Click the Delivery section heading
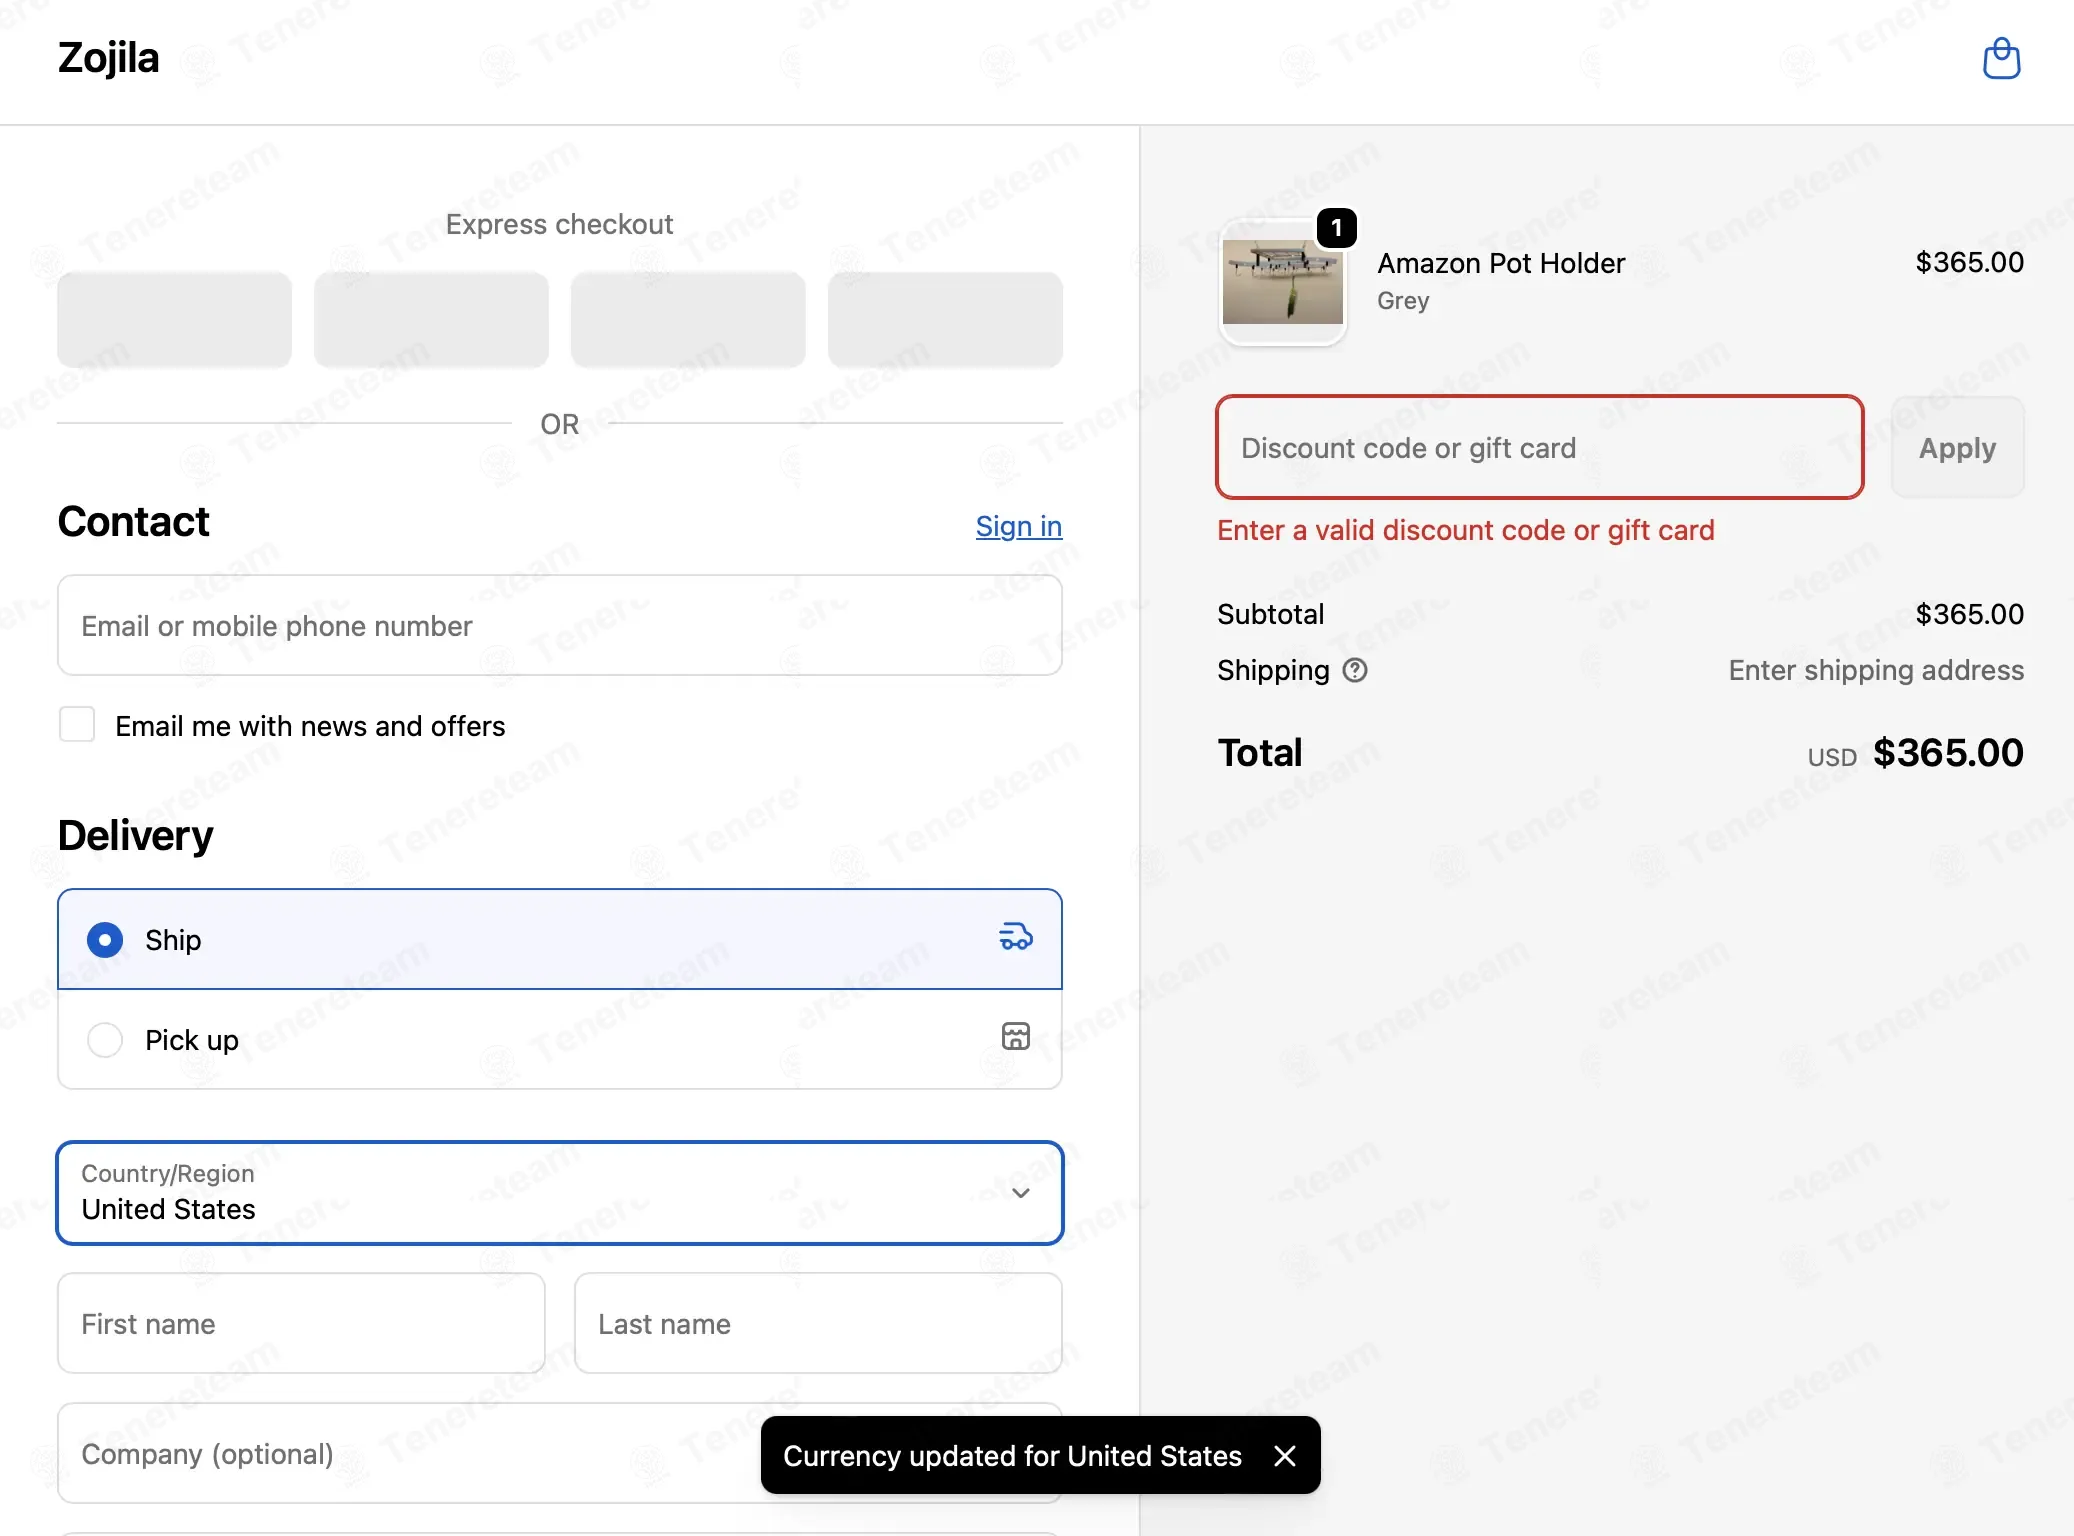Image resolution: width=2074 pixels, height=1536 pixels. (135, 835)
